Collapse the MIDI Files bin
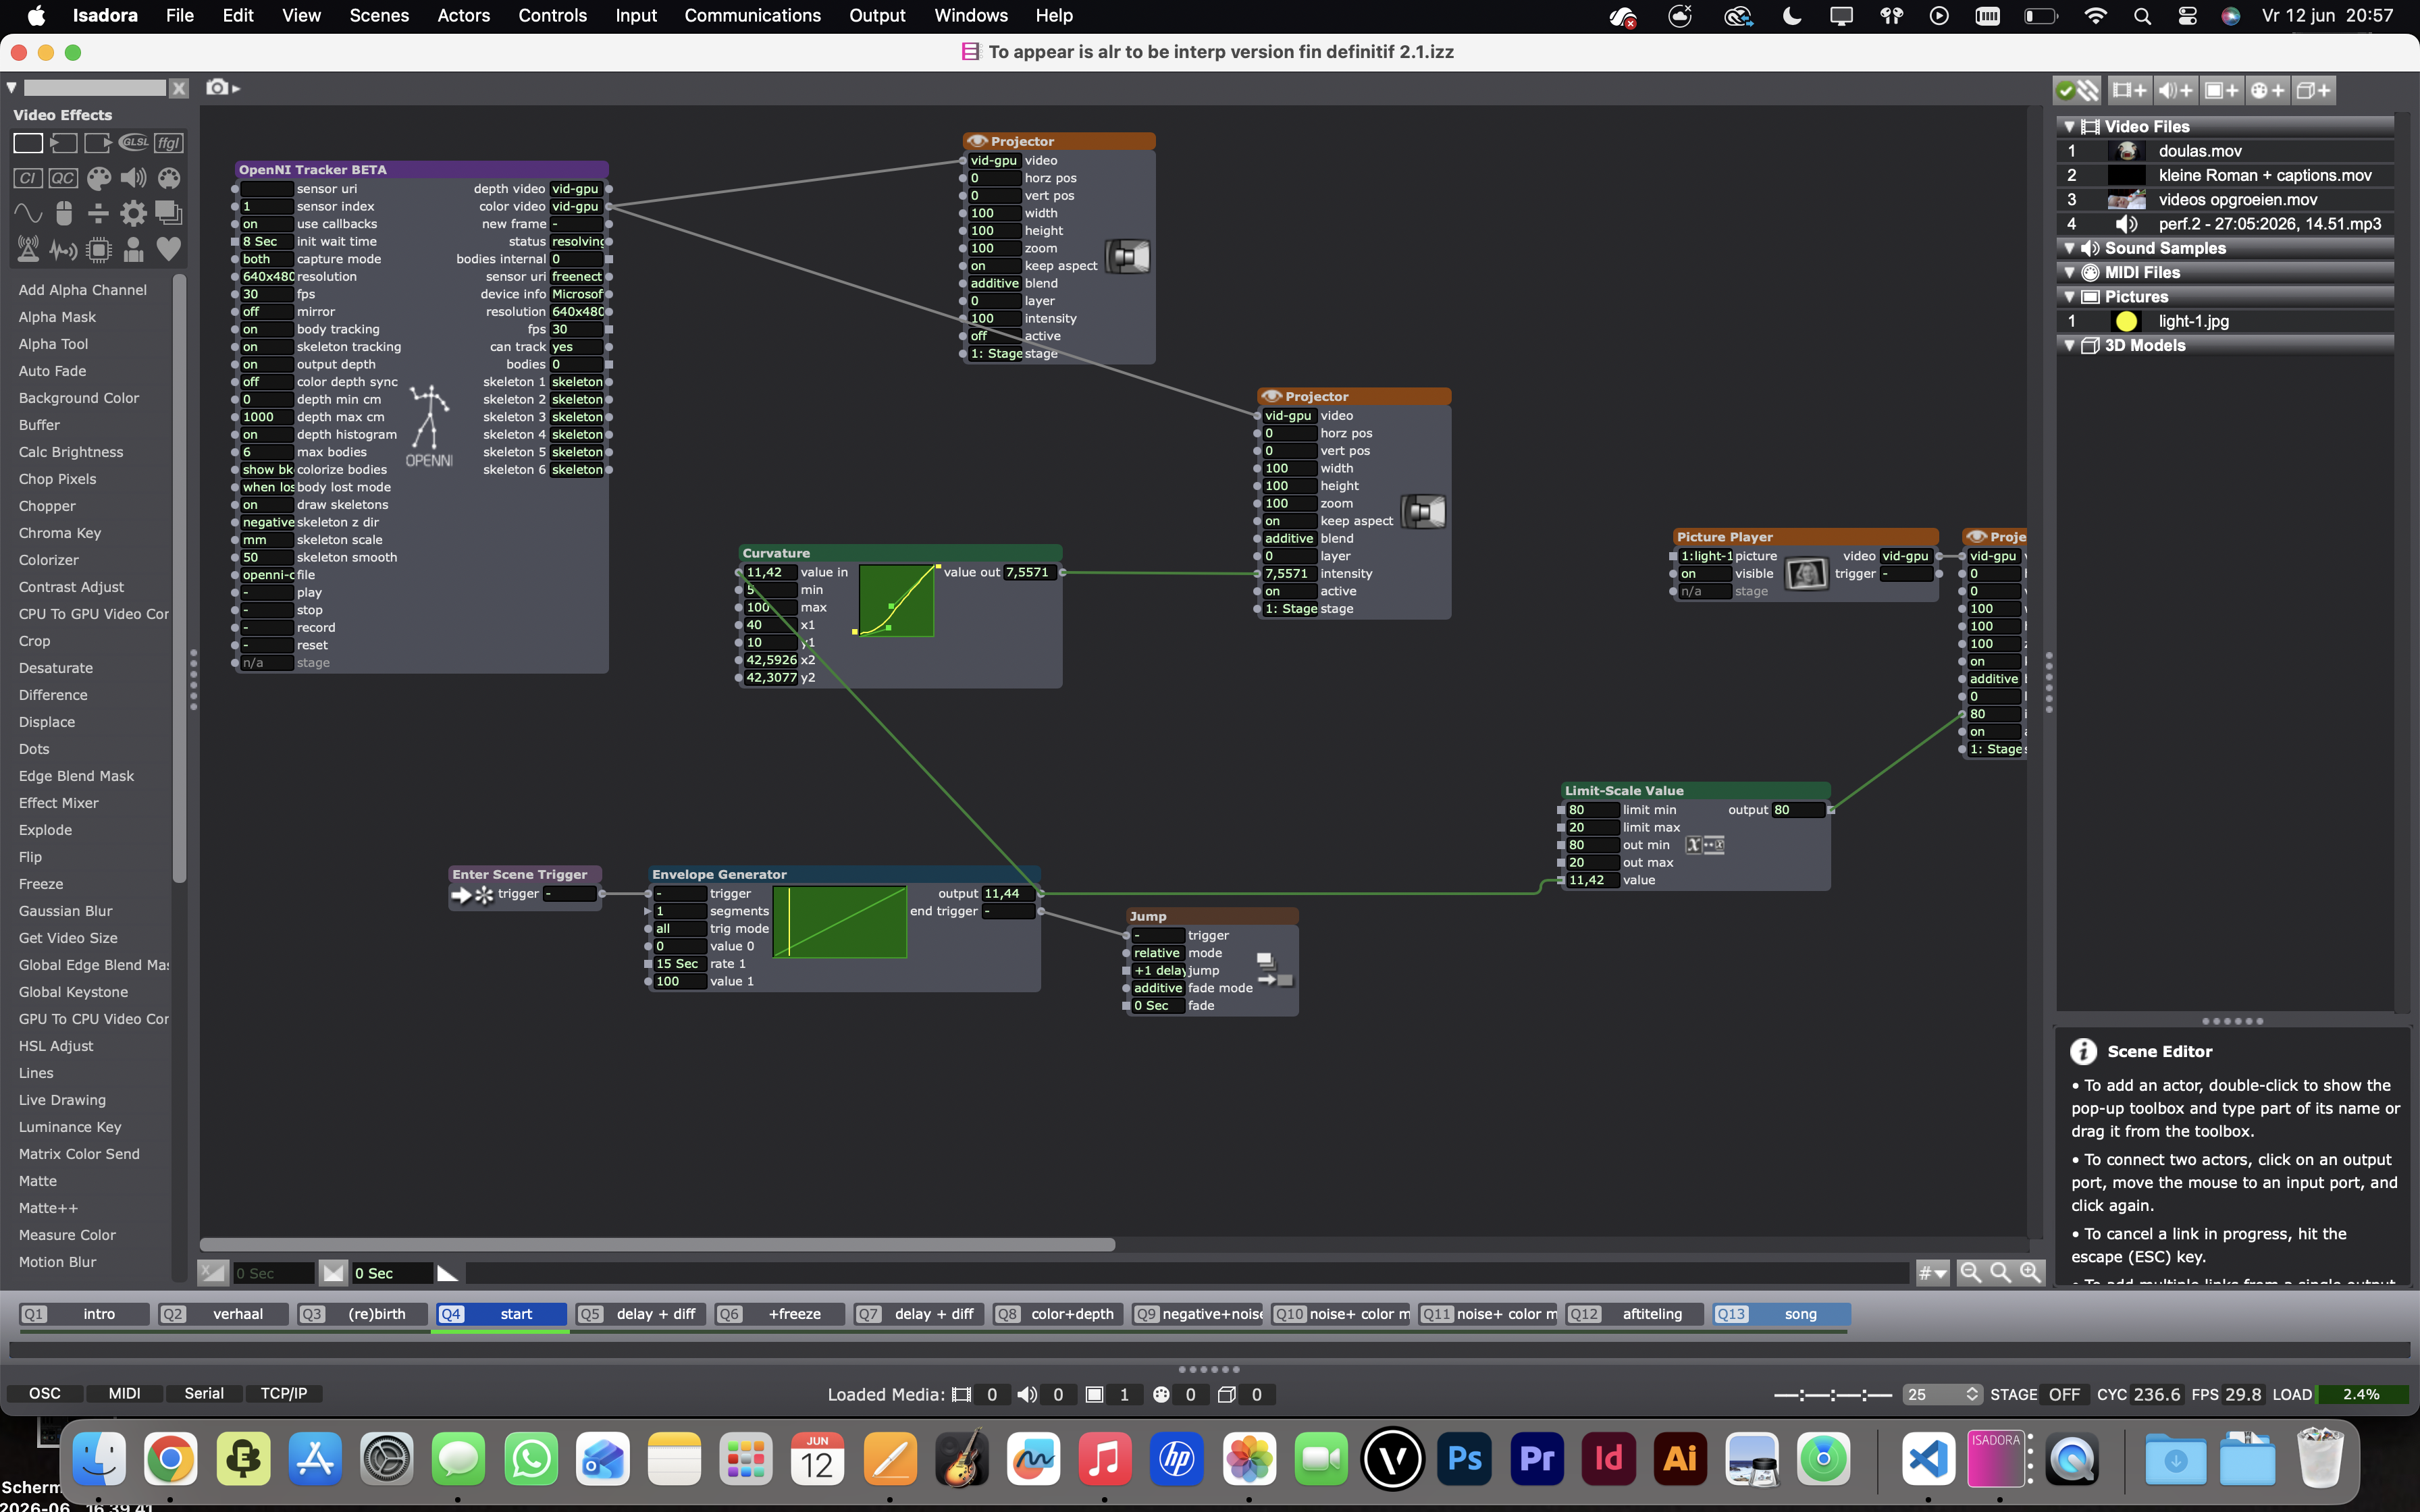 [x=2069, y=272]
